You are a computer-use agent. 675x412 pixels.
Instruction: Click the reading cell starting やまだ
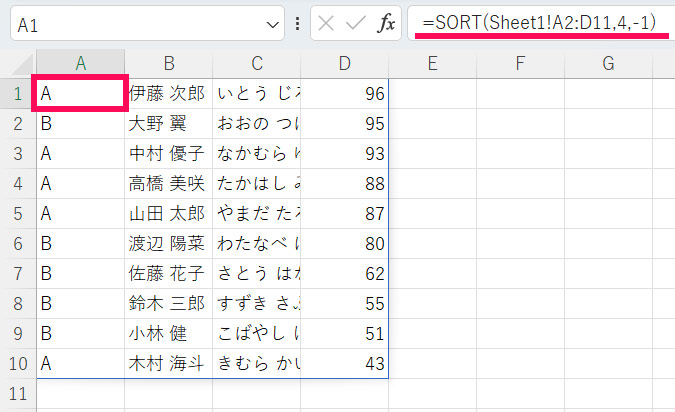(257, 214)
